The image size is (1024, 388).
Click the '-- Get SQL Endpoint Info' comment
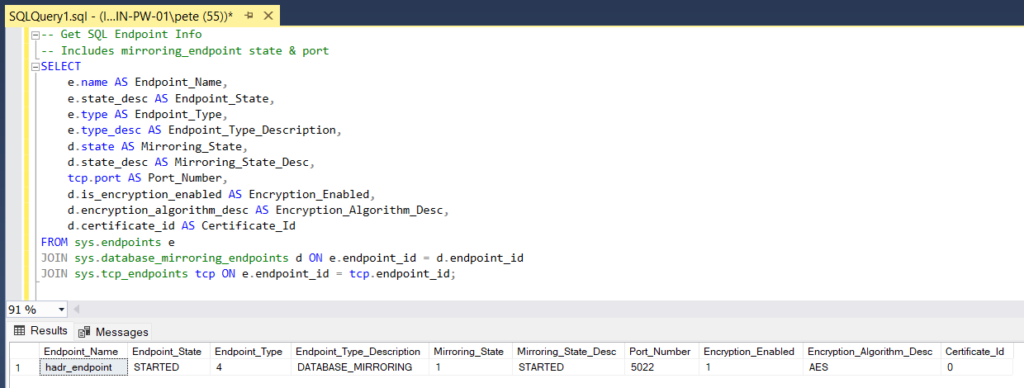tap(121, 35)
